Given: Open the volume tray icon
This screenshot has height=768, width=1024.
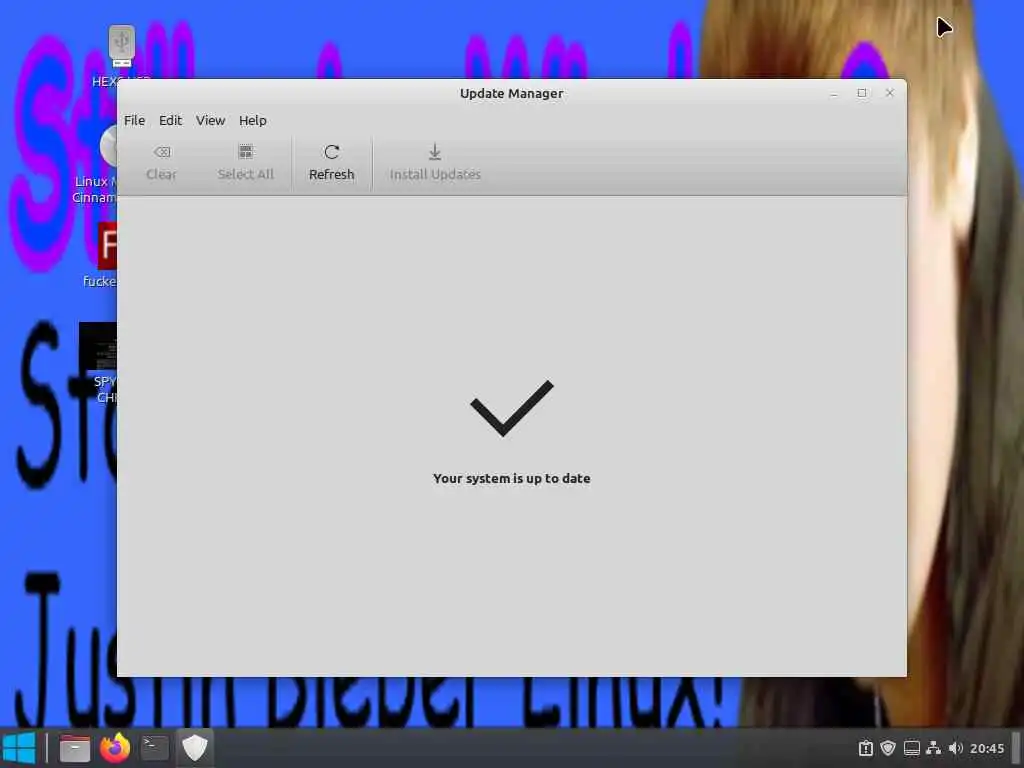Looking at the screenshot, I should 955,748.
